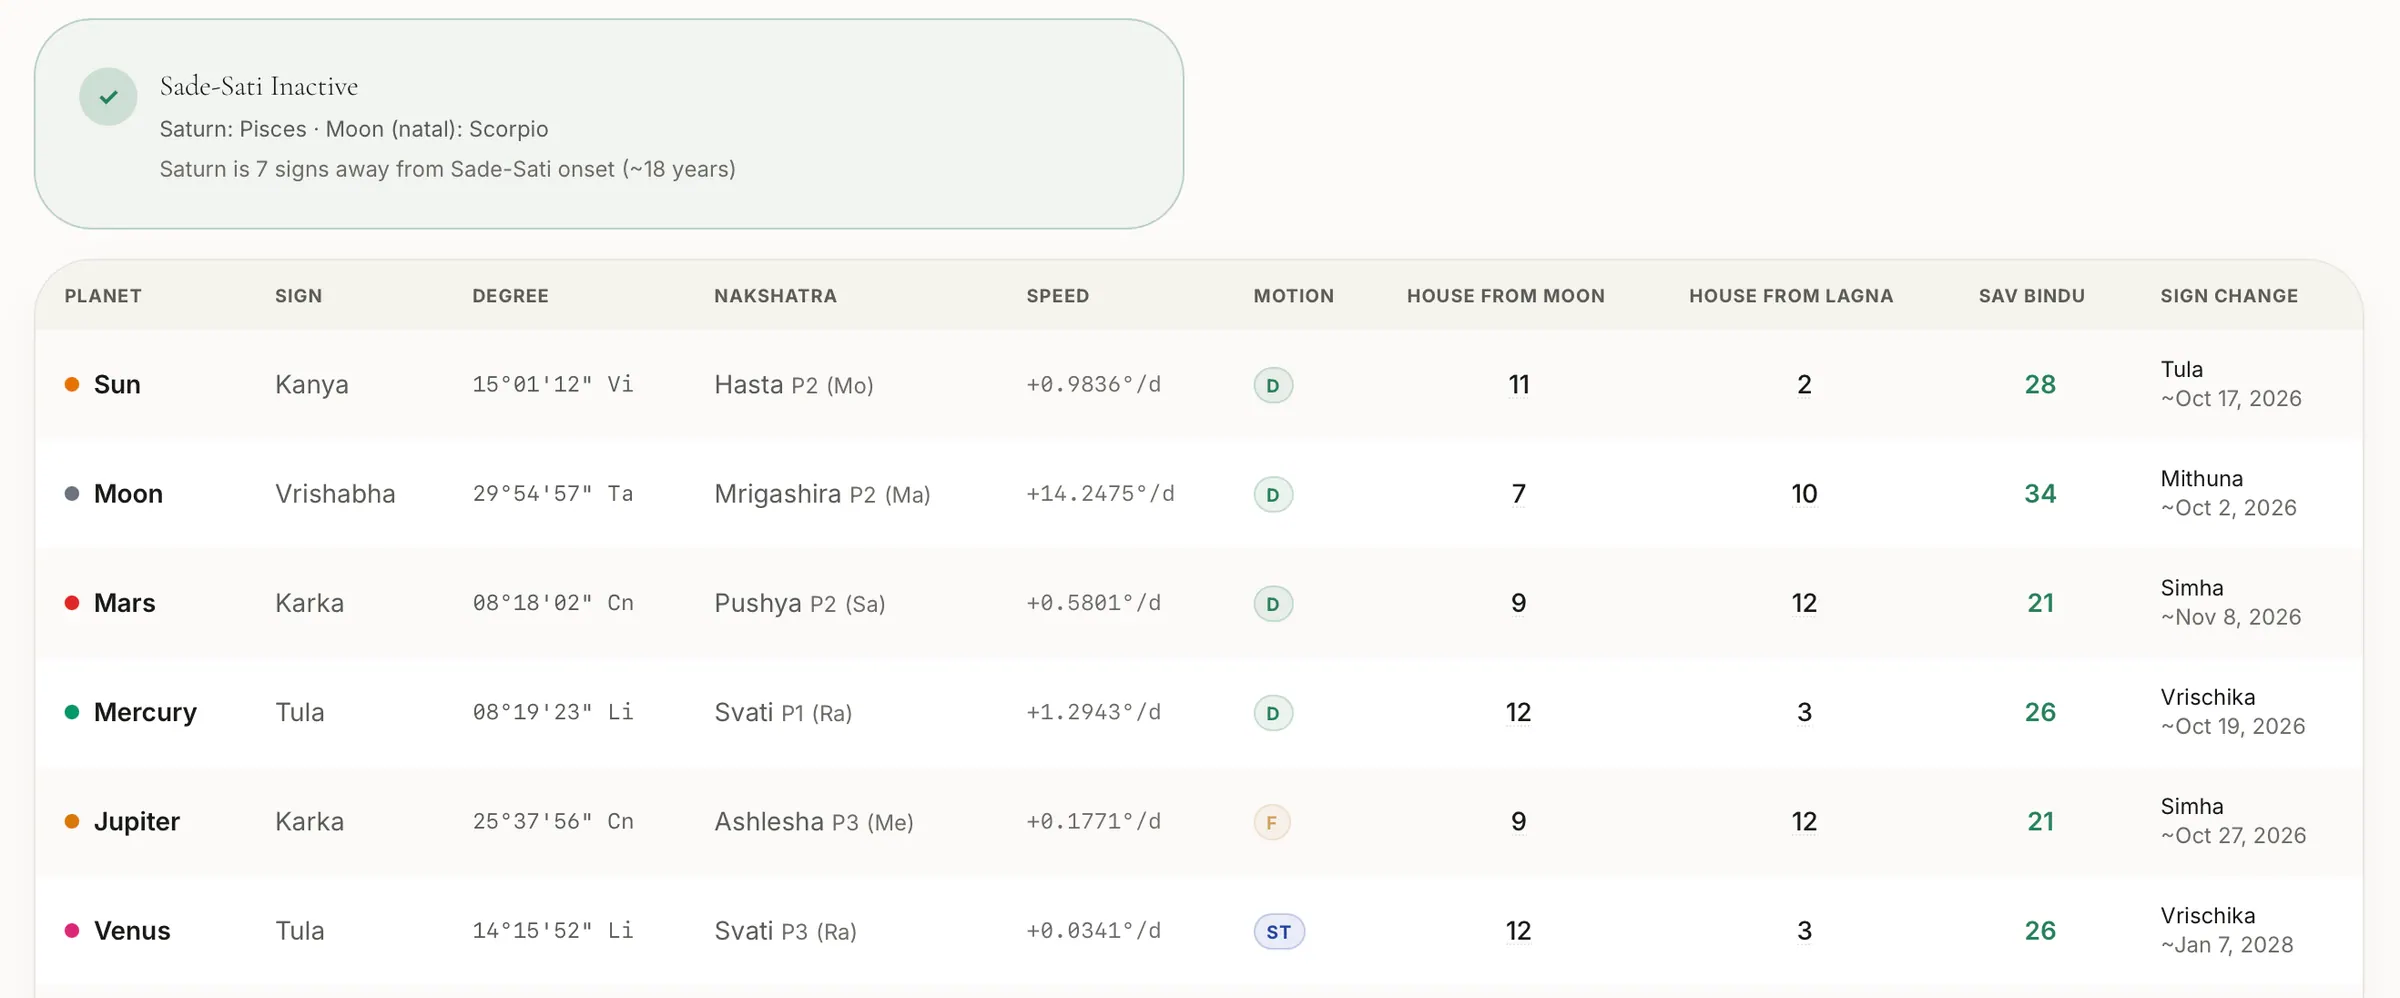The height and width of the screenshot is (998, 2400).
Task: Click the D motion badge in Mercury row
Action: [1273, 713]
